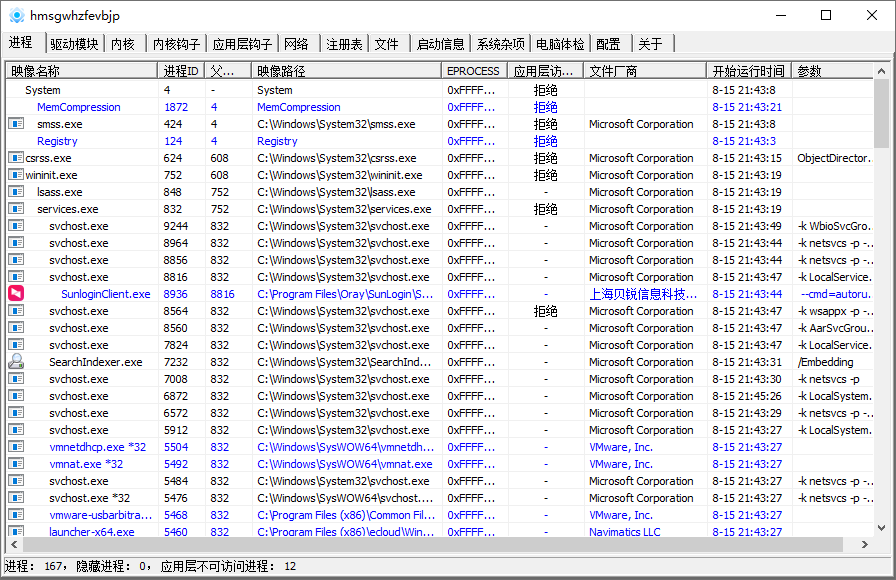The height and width of the screenshot is (580, 896).
Task: Click icon of svchost.exe PID 9244
Action: (16, 226)
